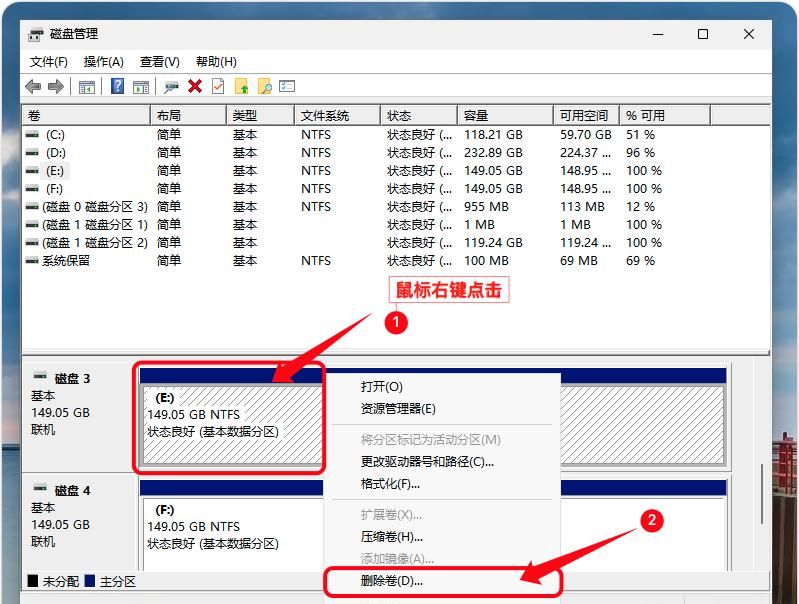This screenshot has height=604, width=799.
Task: Select the (F:) partition block on 磁盘 4
Action: (x=232, y=533)
